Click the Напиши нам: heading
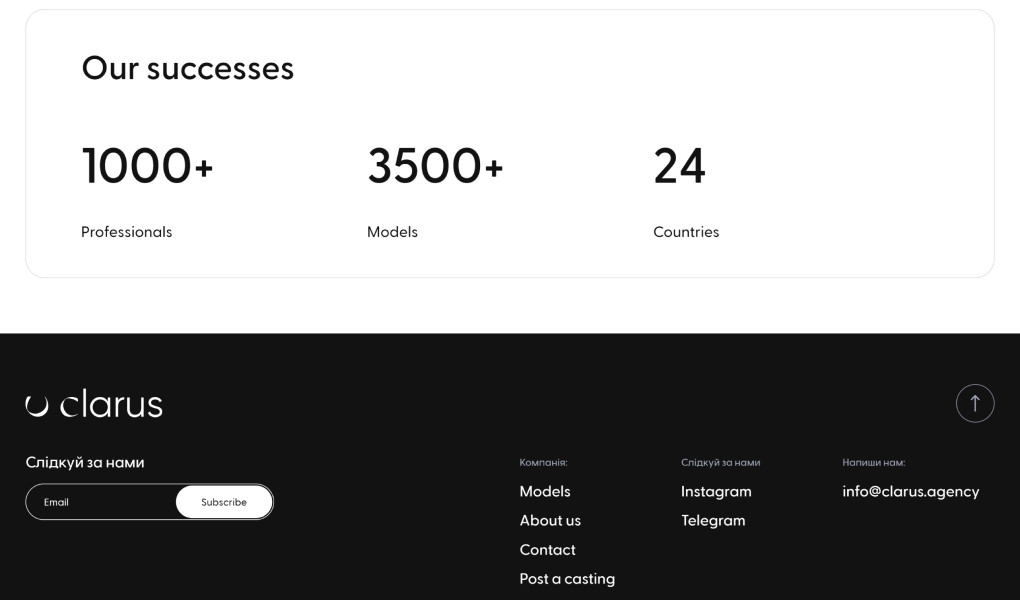Viewport: 1020px width, 600px height. 874,463
